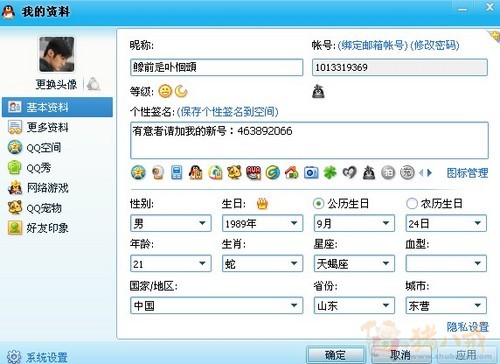Click the blue mobile phone icon
The height and width of the screenshot is (364, 500).
(x=177, y=173)
